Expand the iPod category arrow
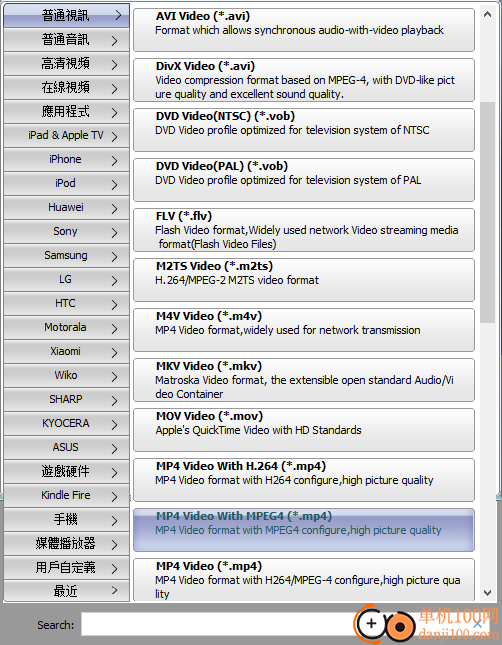This screenshot has height=645, width=502. (x=114, y=184)
